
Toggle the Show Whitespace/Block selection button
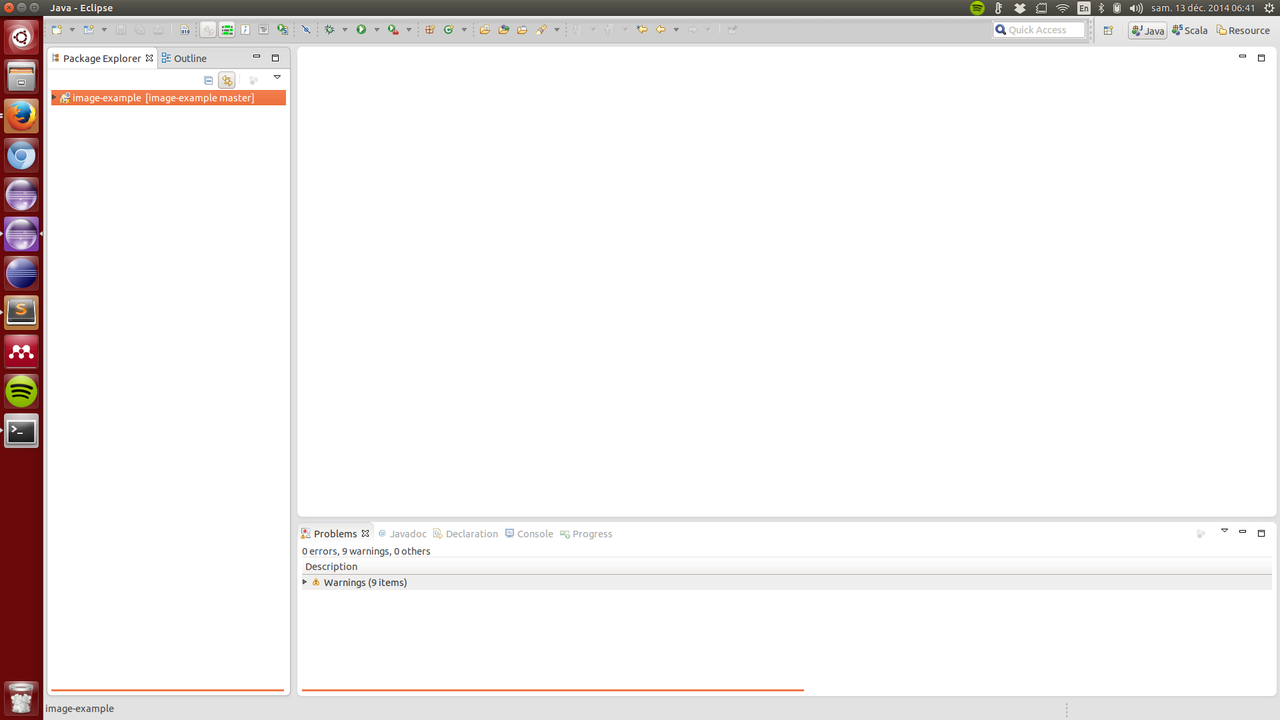pyautogui.click(x=226, y=30)
